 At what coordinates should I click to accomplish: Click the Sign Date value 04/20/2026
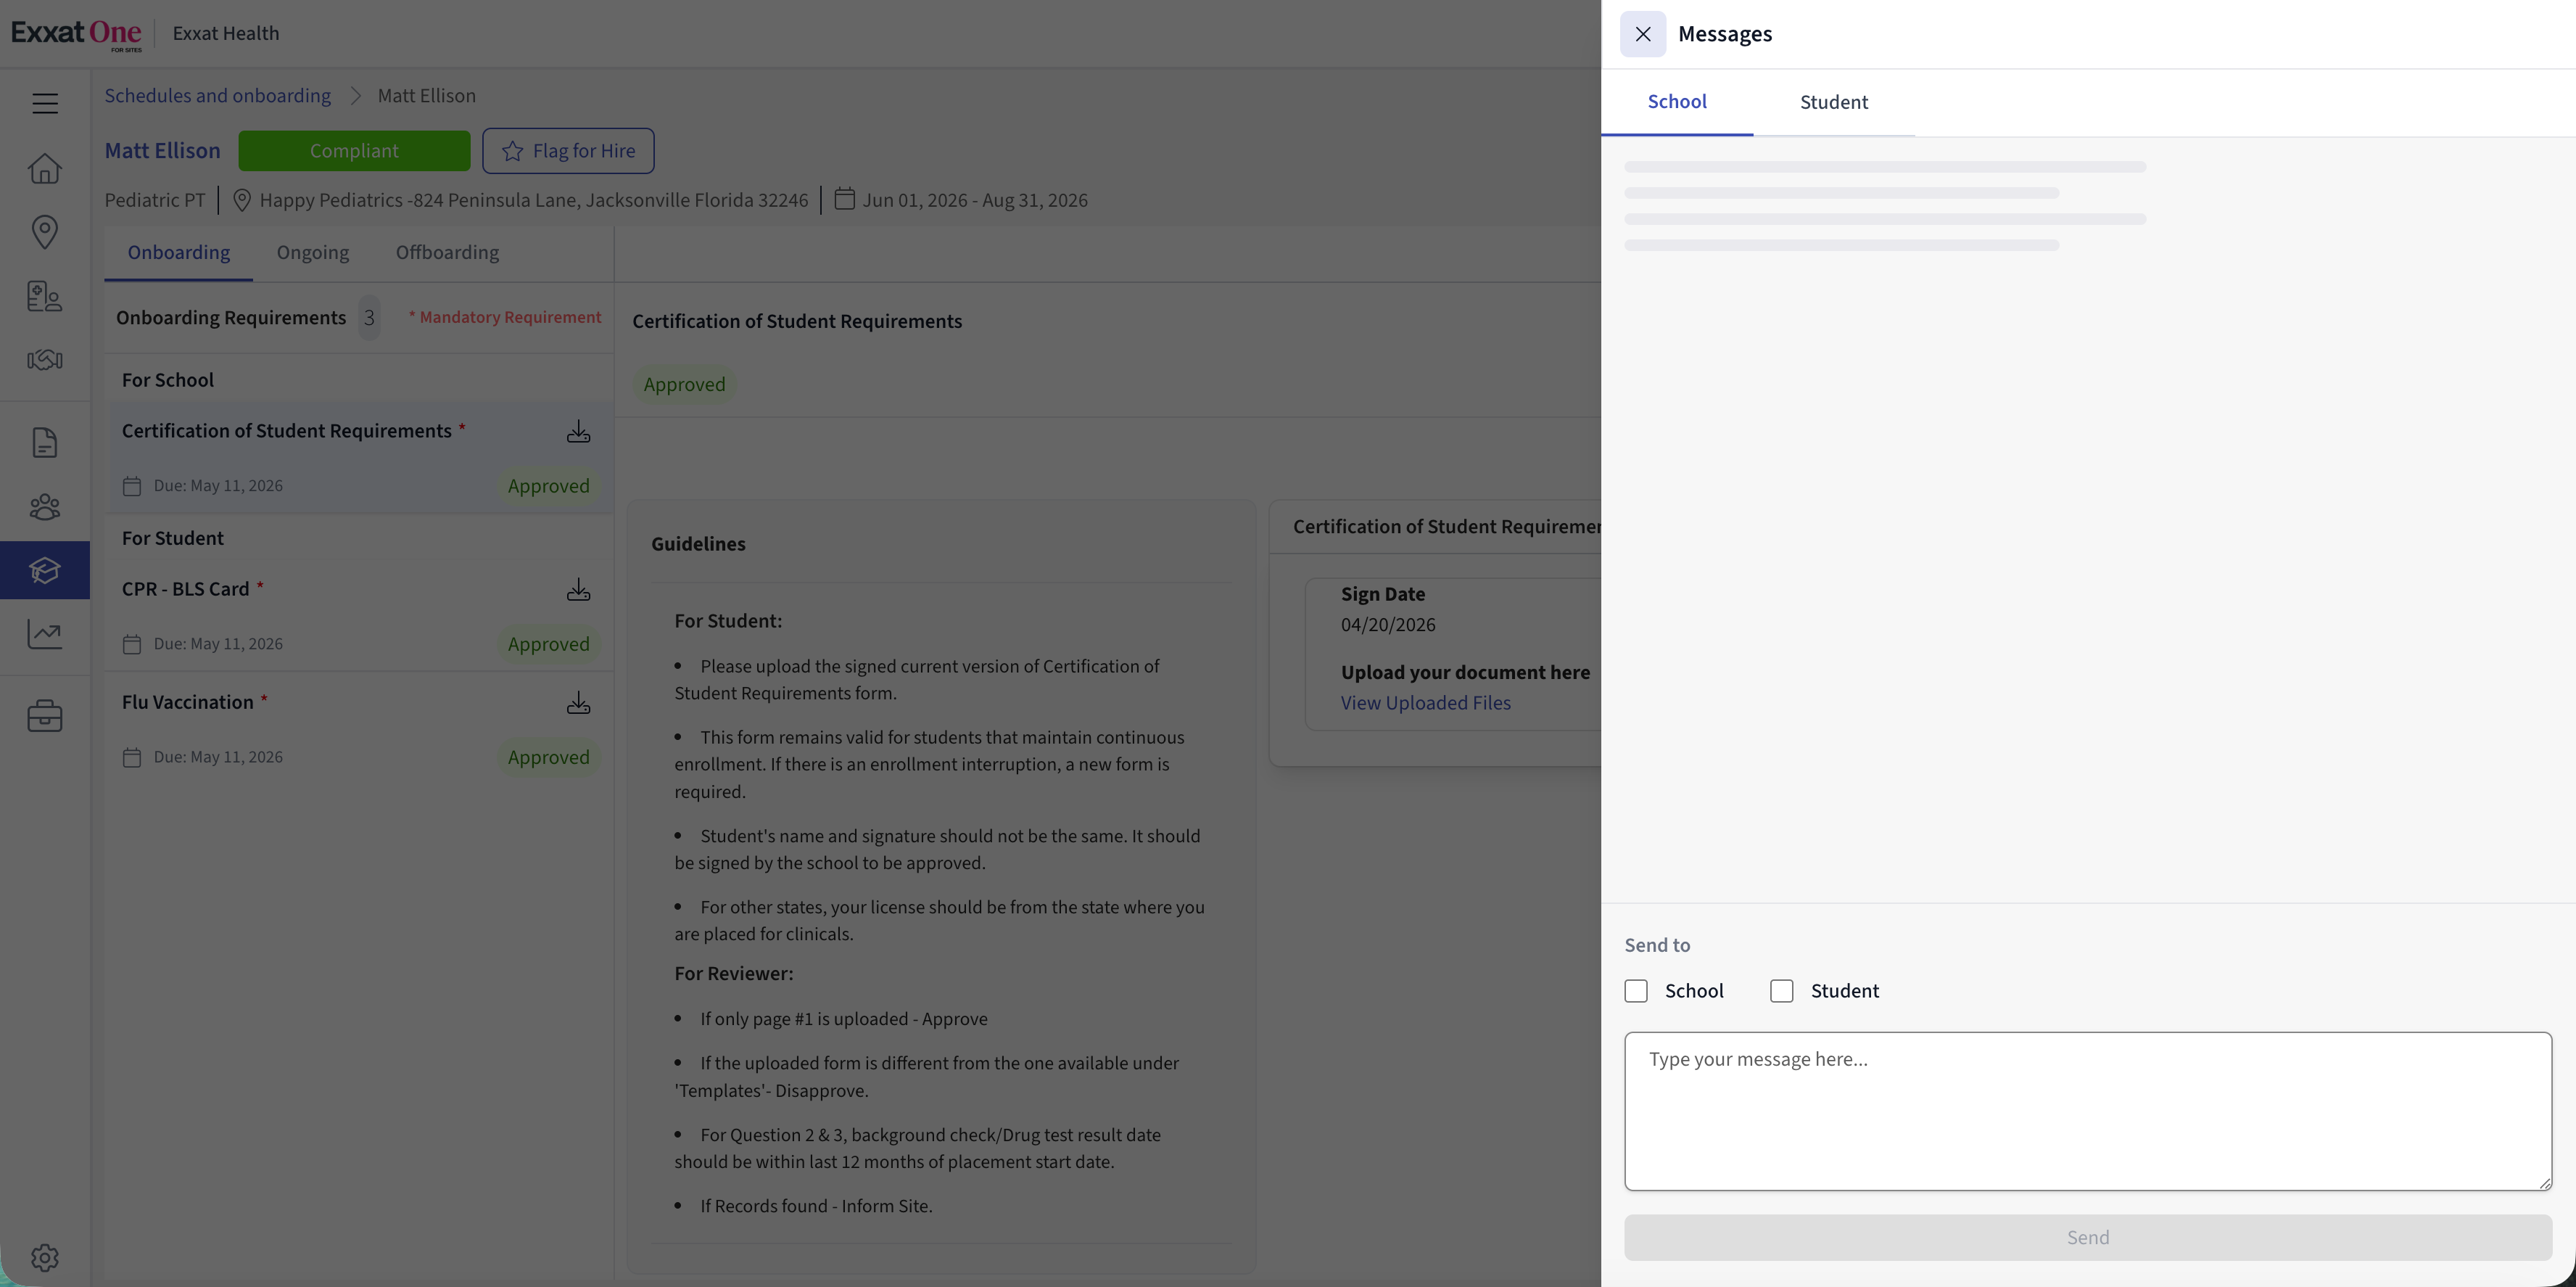click(x=1387, y=625)
